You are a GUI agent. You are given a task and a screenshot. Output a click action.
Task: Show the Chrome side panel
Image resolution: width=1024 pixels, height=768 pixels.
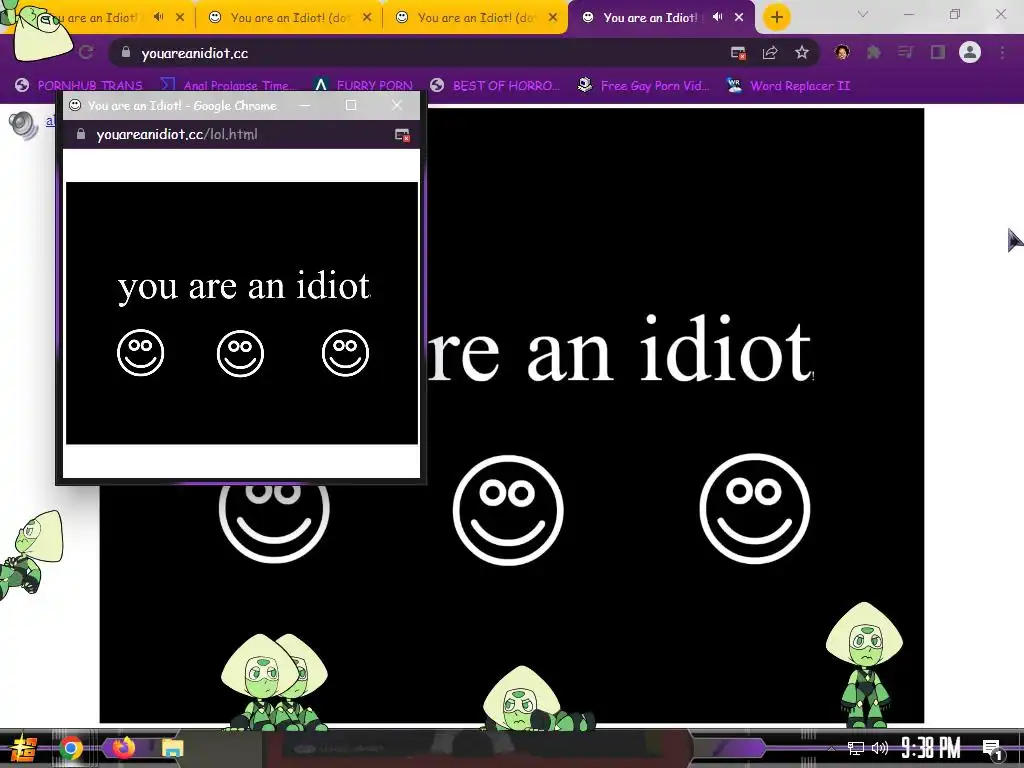pyautogui.click(x=938, y=52)
